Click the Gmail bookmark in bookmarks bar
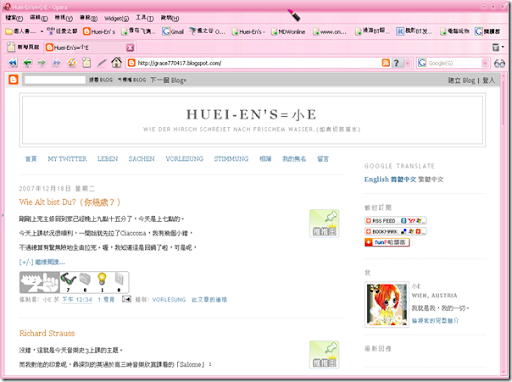This screenshot has height=382, width=512. click(173, 31)
